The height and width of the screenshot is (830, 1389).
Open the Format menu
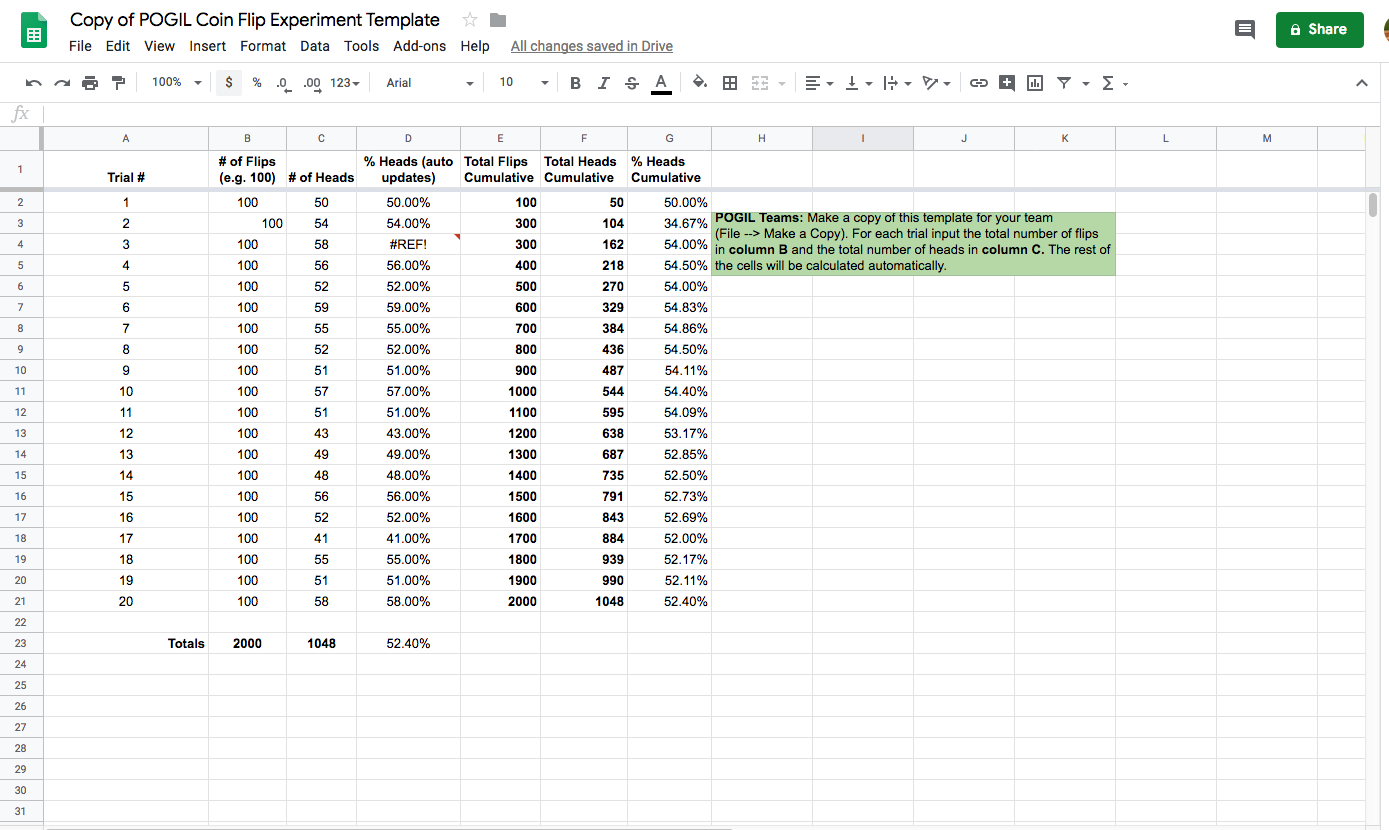[x=263, y=46]
